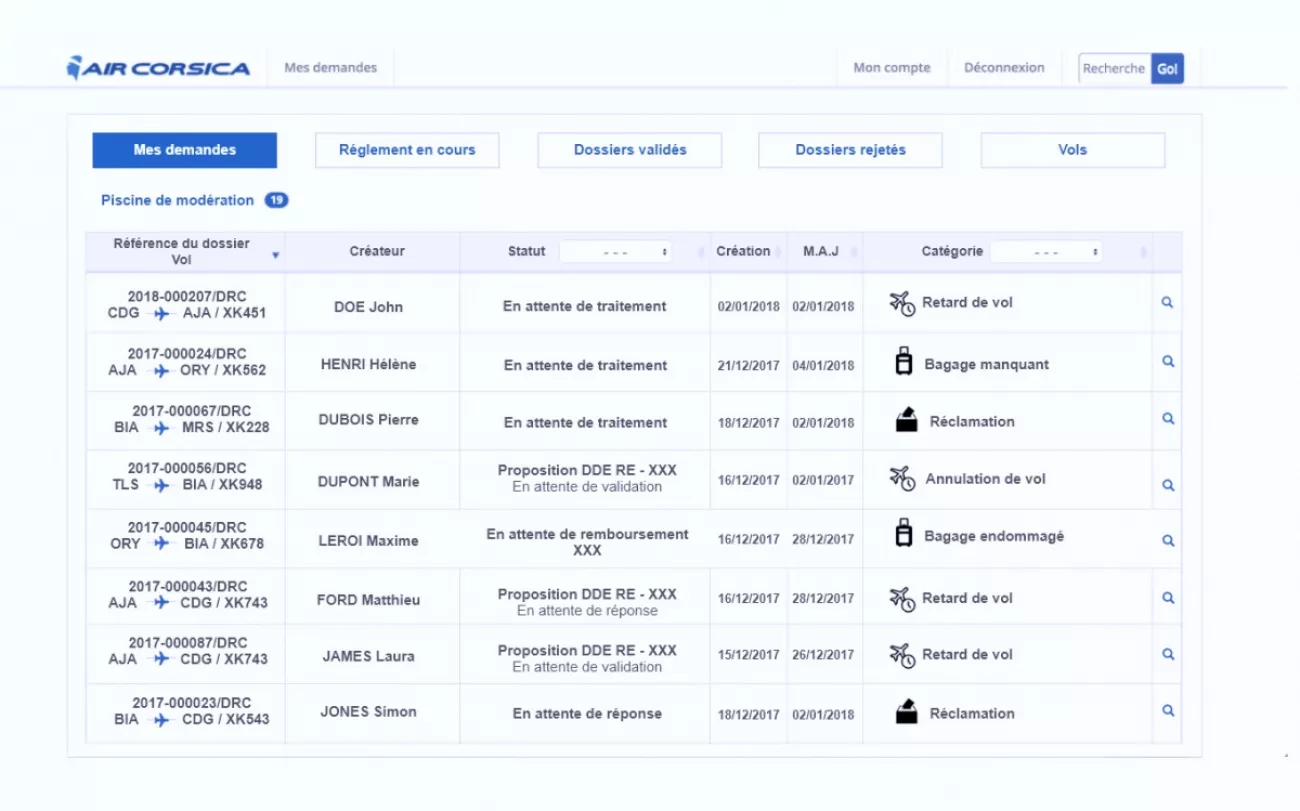The image size is (1300, 811).
Task: Open magnifier icon for JAMES Laura row
Action: pos(1167,654)
